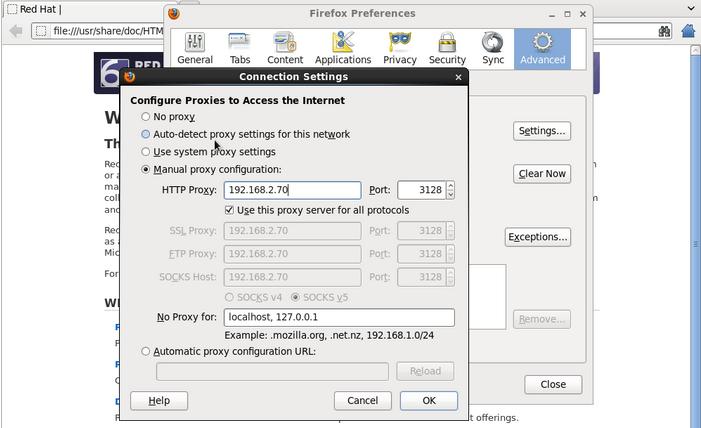701x428 pixels.
Task: Click the binoculars search icon in browser
Action: pos(664,31)
